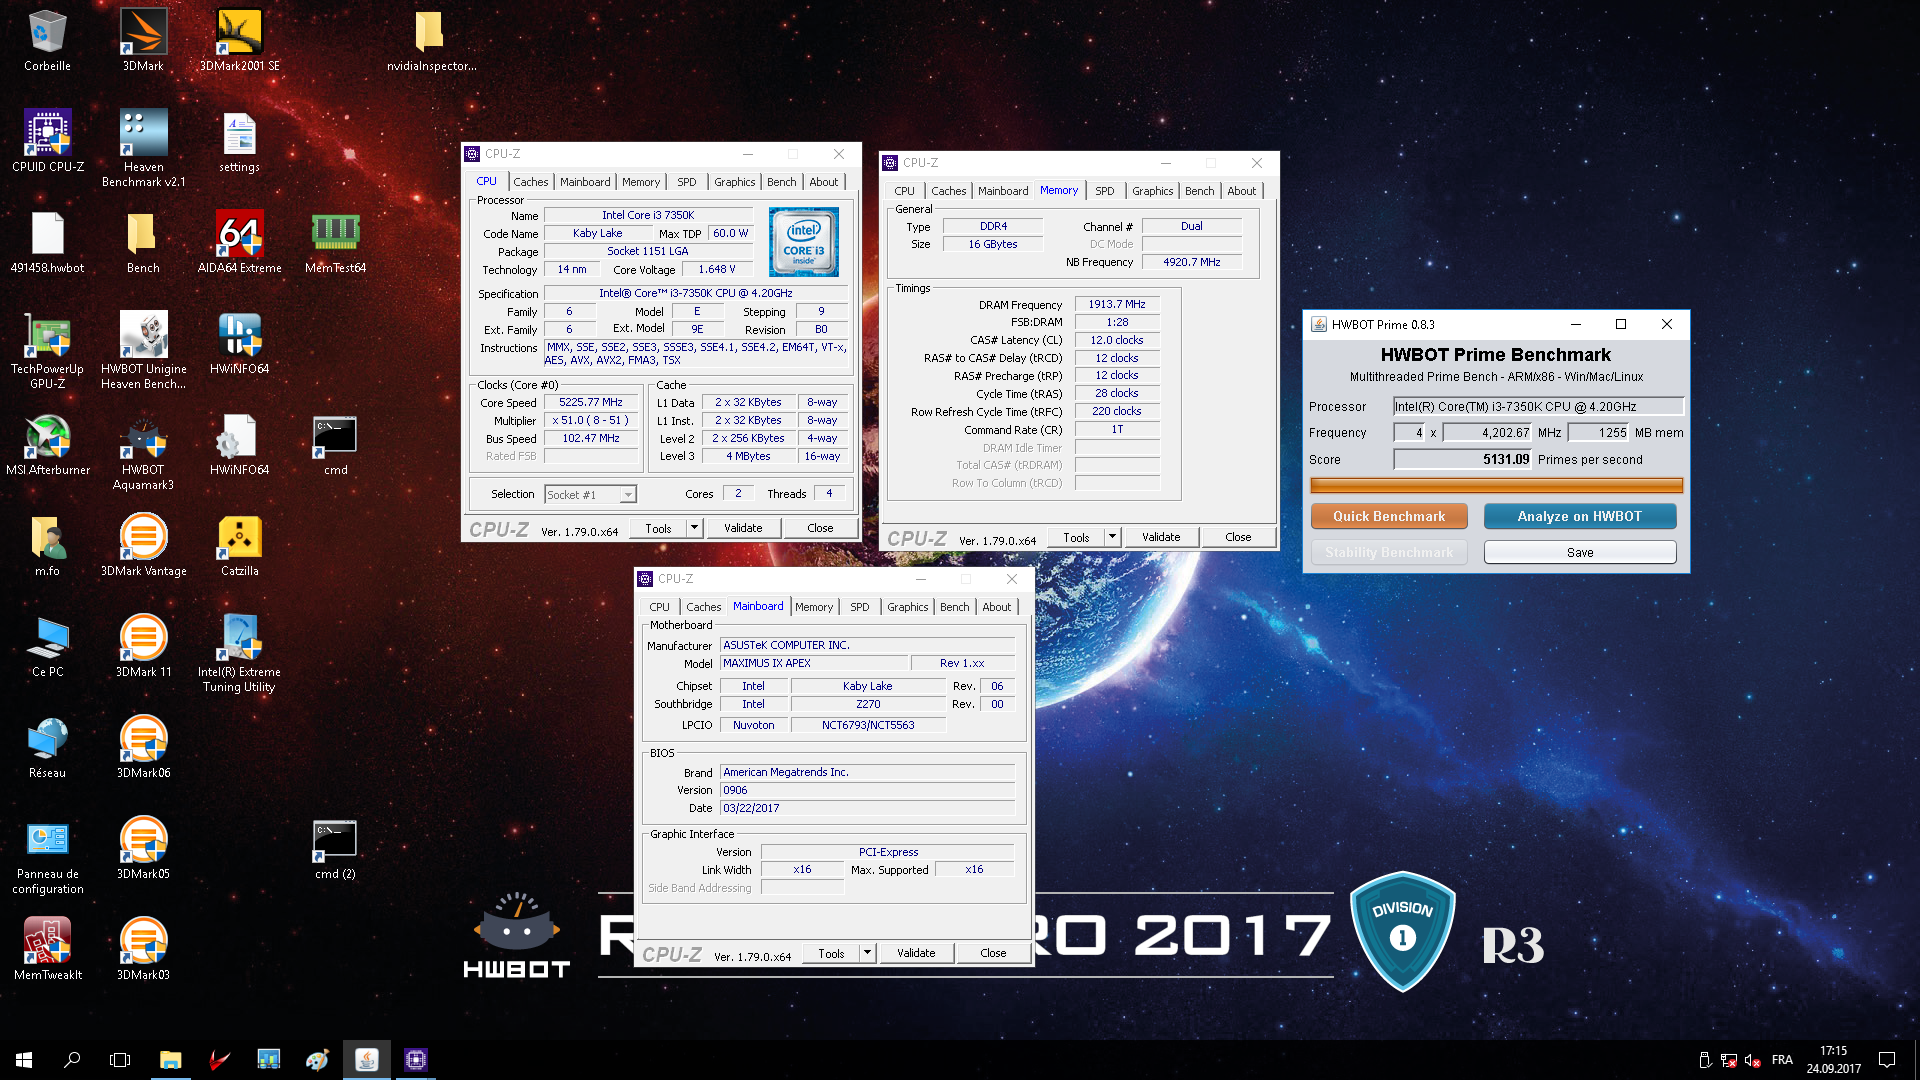Open 3DMark06 desktop shortcut
This screenshot has width=1920, height=1080.
(143, 747)
